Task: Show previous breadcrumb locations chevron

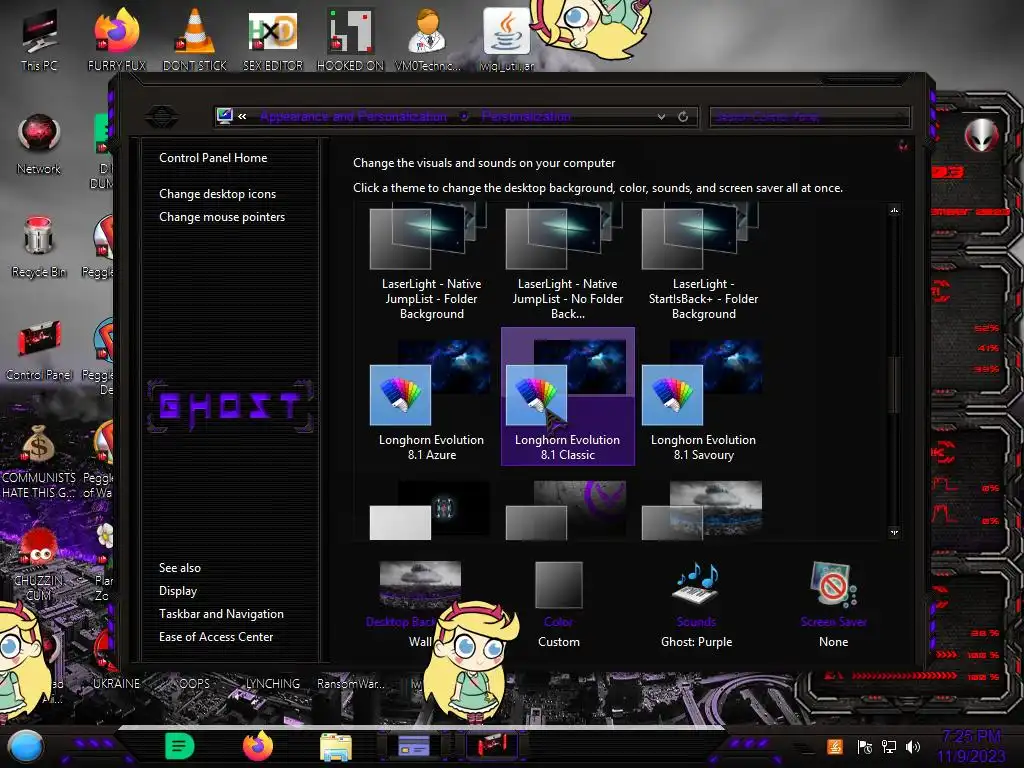Action: (x=242, y=116)
